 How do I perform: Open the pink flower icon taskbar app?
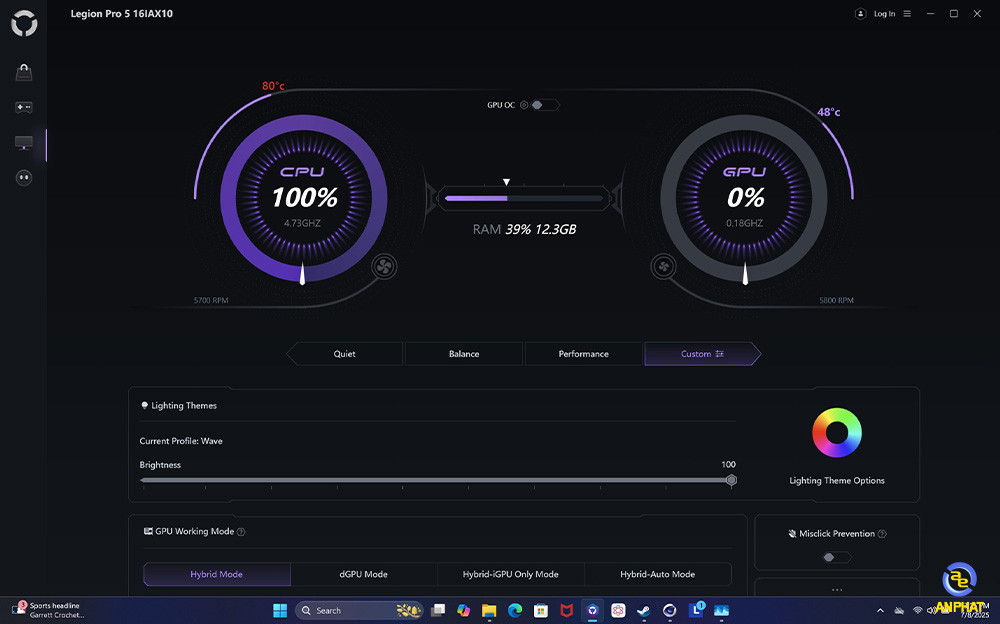[x=618, y=611]
